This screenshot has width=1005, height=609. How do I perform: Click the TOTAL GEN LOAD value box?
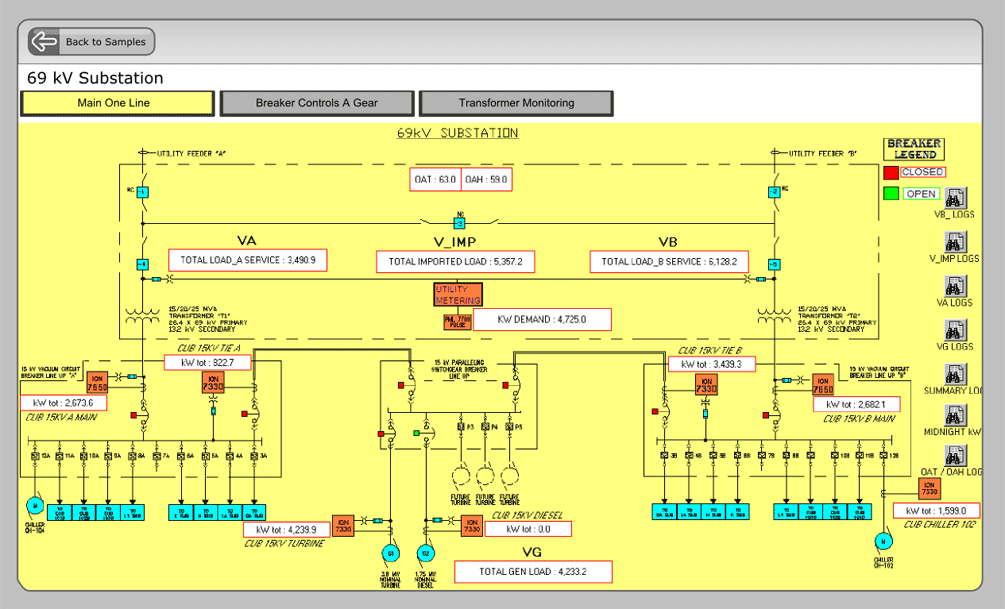[533, 572]
